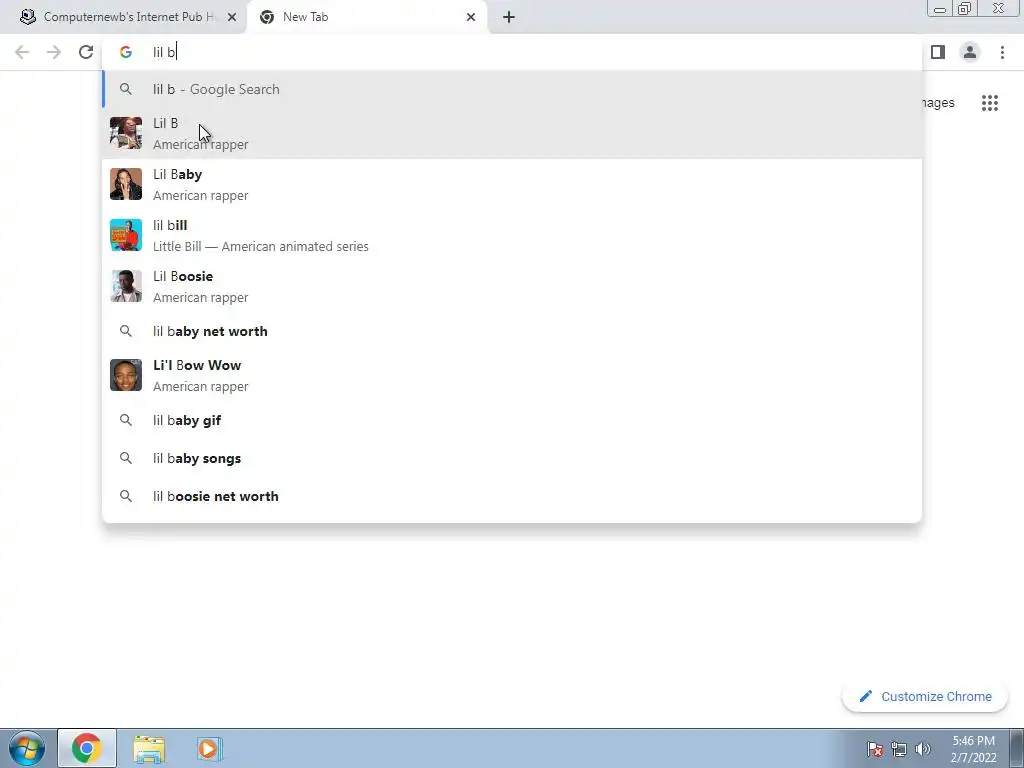This screenshot has height=768, width=1024.
Task: Click the Little Bill thumbnail image
Action: coord(126,235)
